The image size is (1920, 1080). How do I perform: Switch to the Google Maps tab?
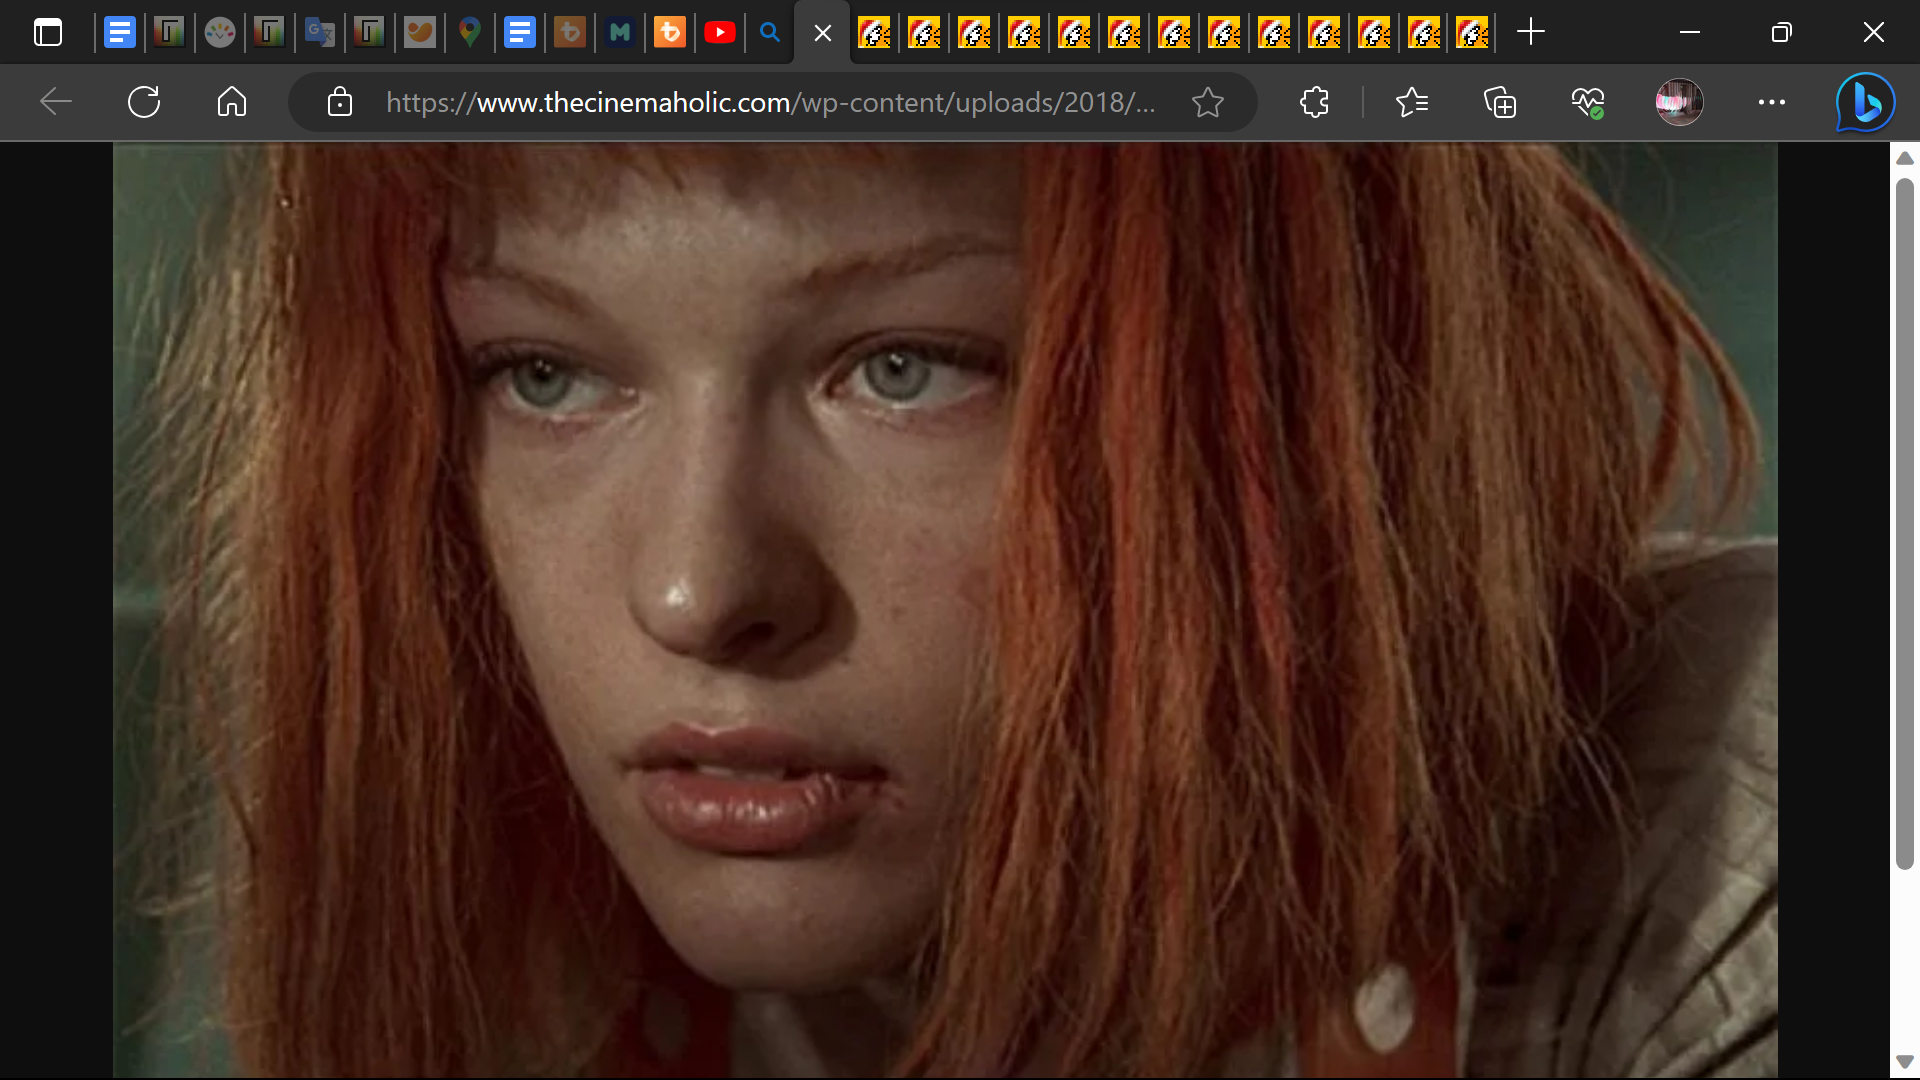470,33
